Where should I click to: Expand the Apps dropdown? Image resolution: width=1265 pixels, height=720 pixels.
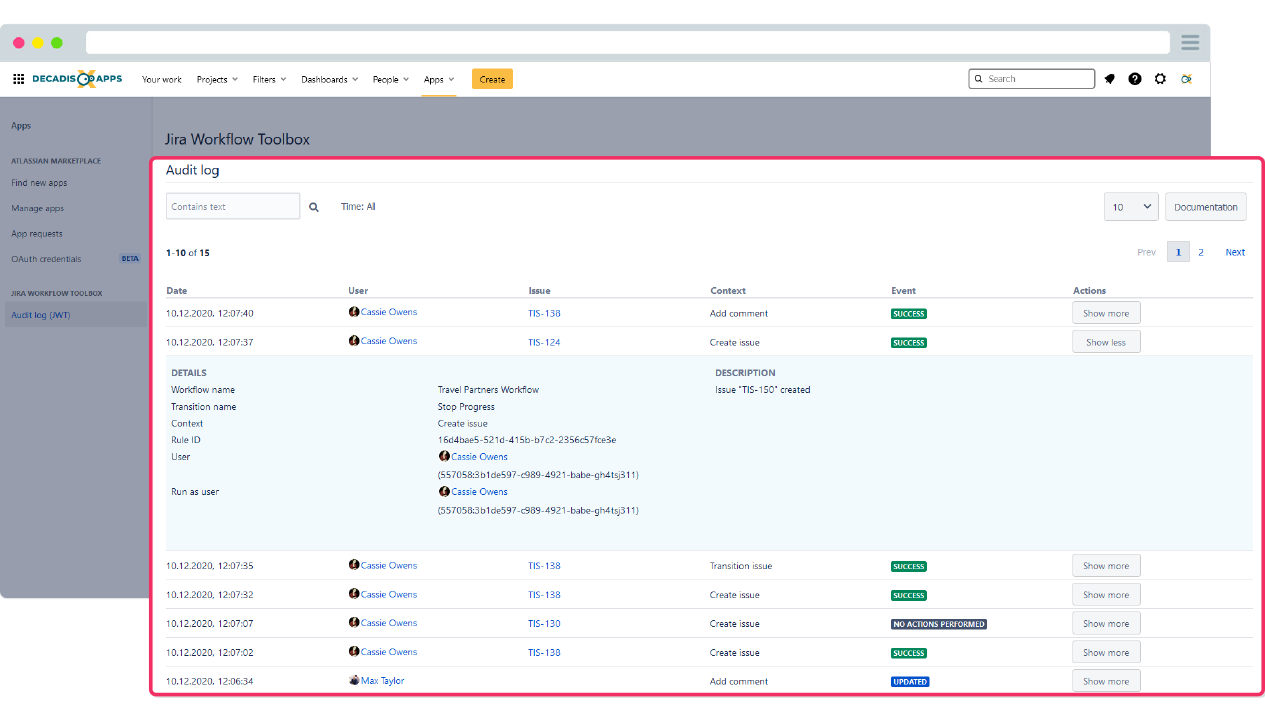[x=439, y=79]
